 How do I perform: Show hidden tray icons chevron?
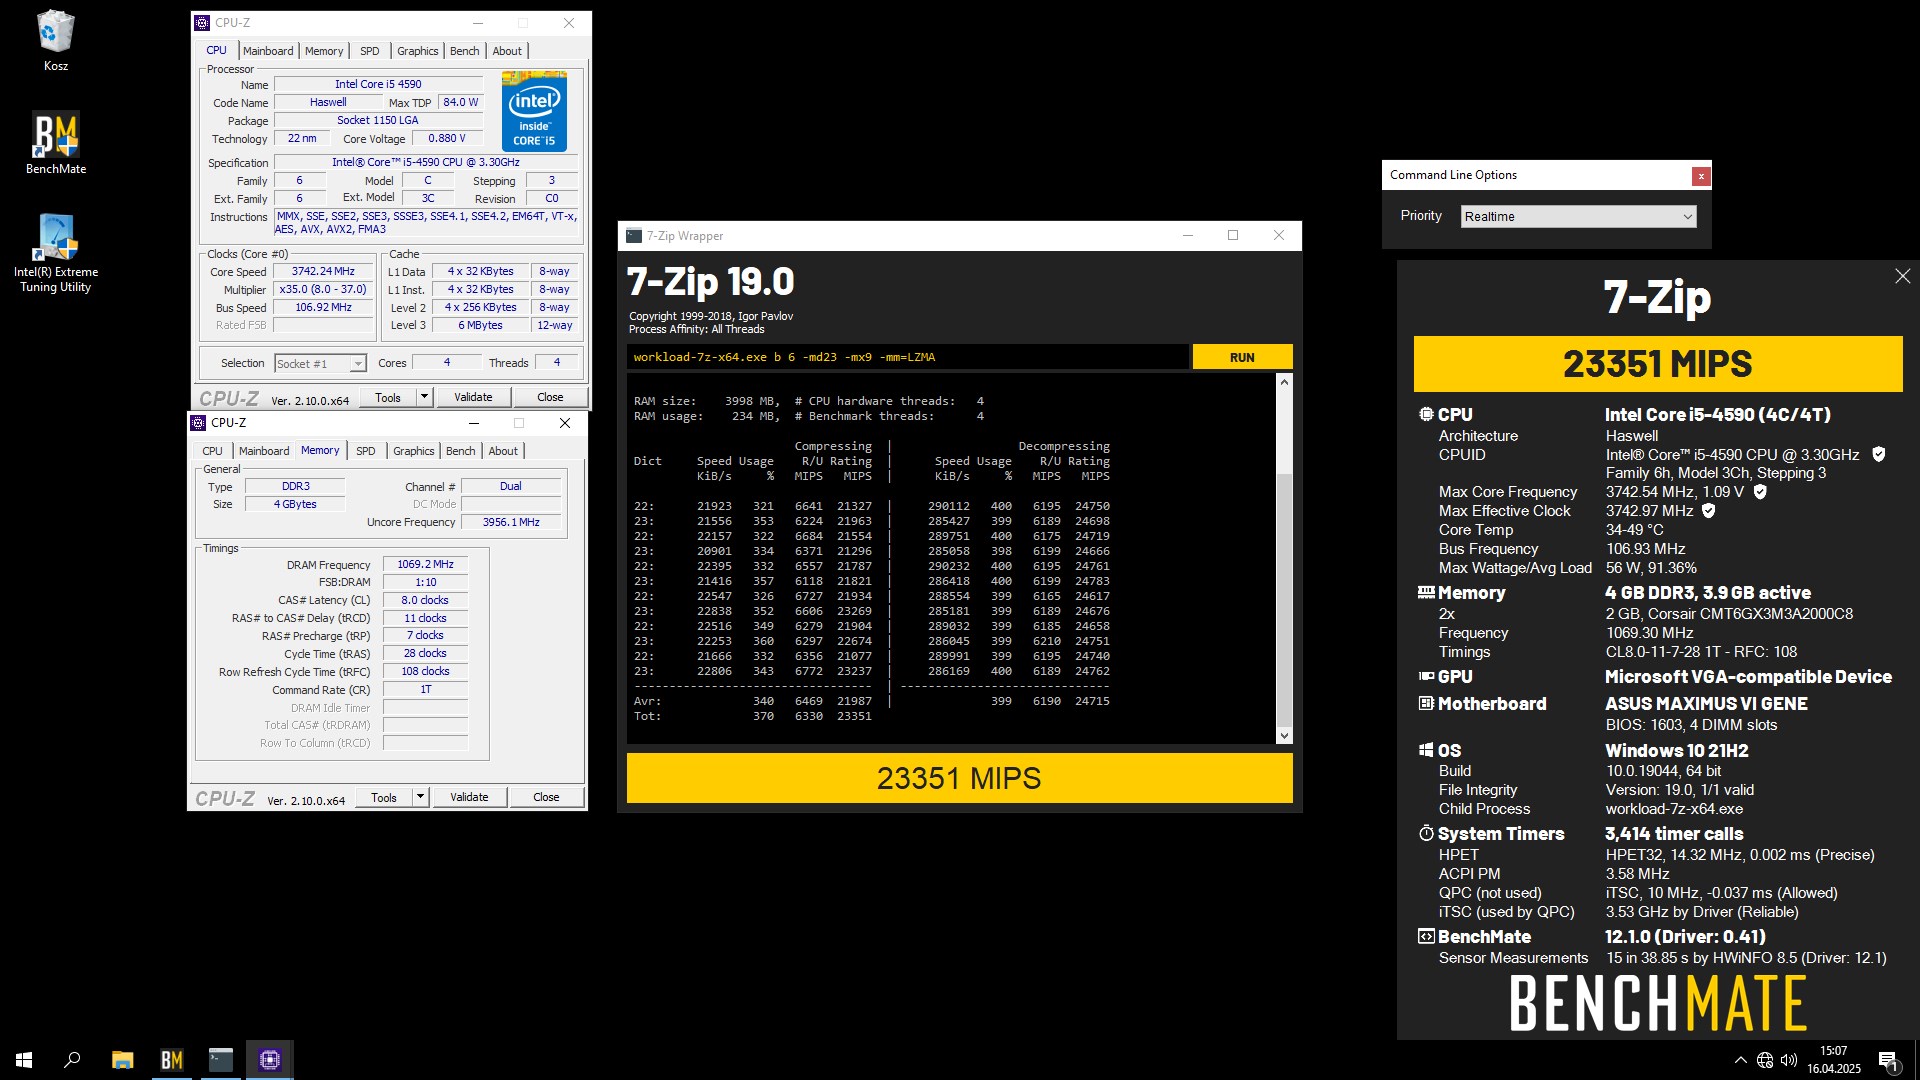coord(1740,1060)
